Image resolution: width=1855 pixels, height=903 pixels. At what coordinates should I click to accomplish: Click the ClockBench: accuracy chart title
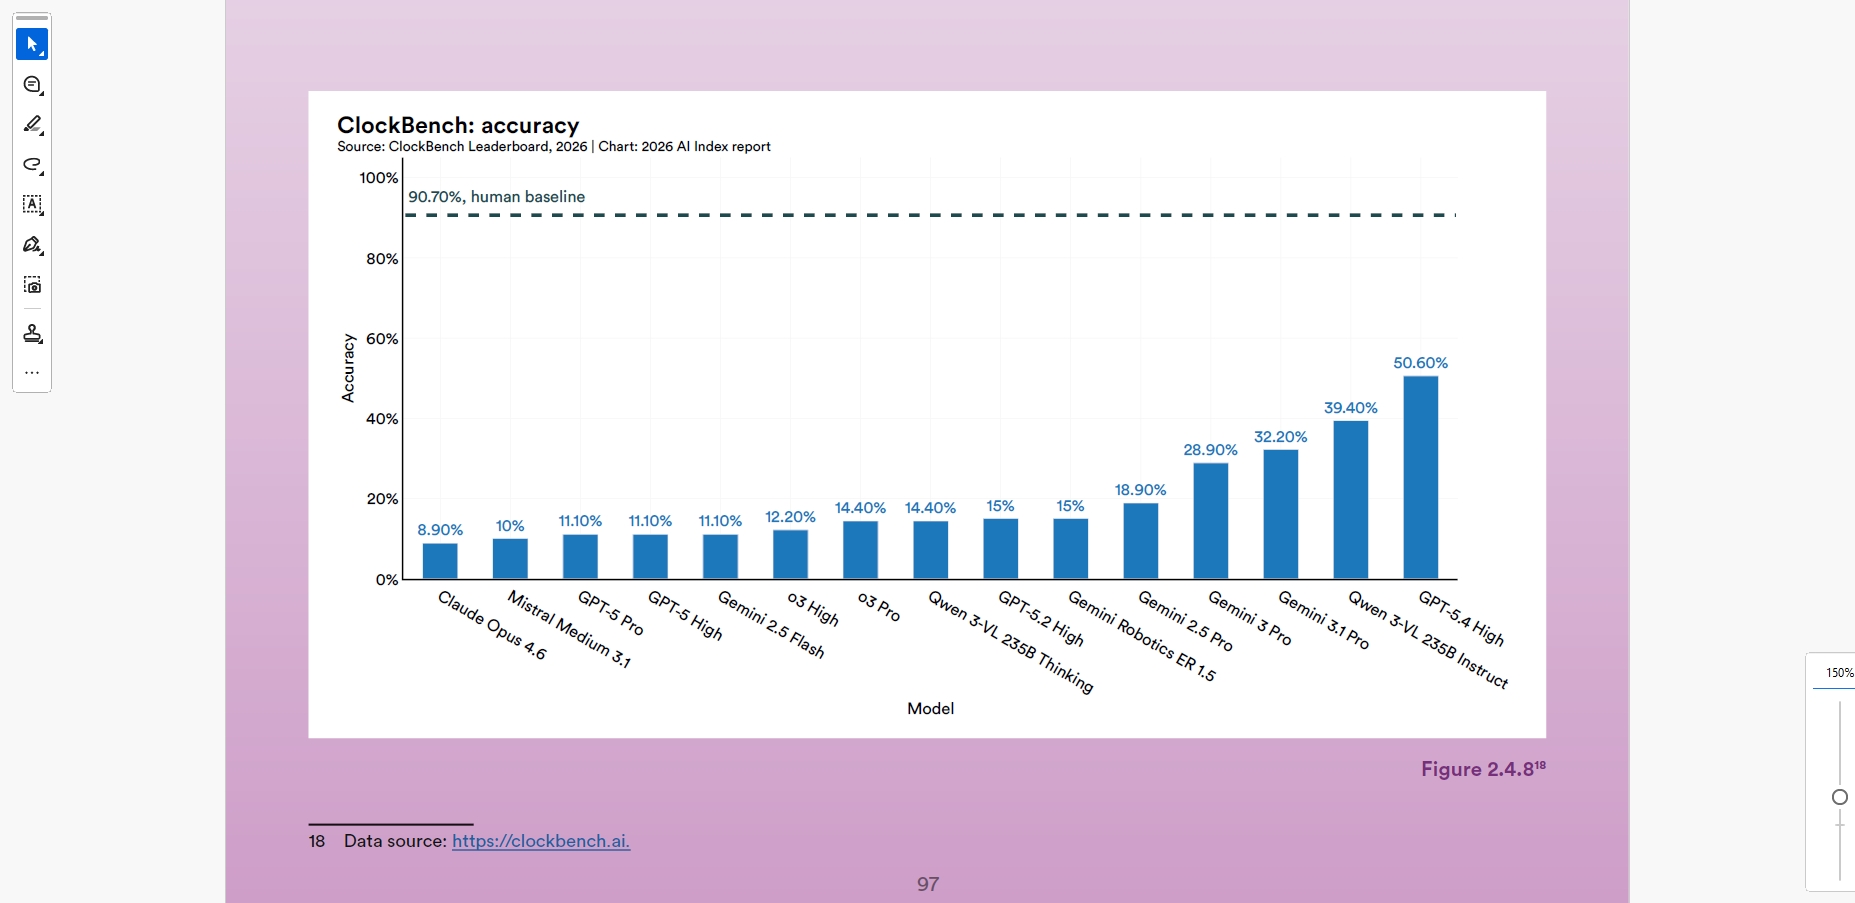458,125
